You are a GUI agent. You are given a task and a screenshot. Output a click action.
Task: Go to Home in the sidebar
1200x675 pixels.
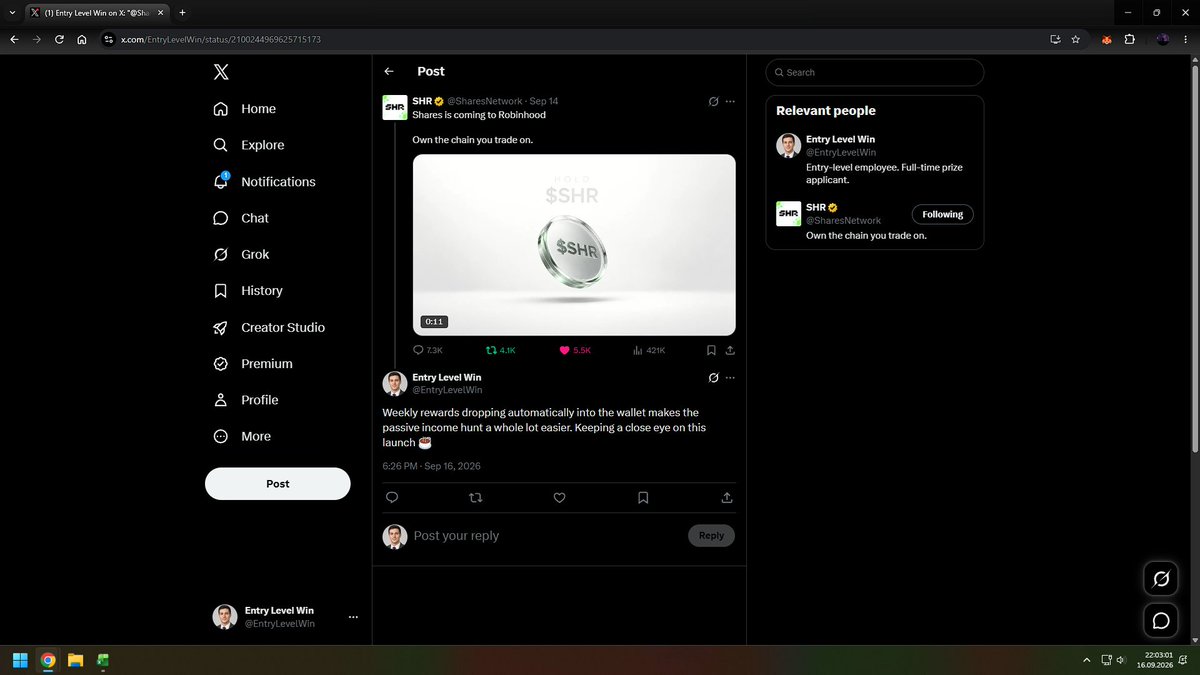(x=245, y=109)
